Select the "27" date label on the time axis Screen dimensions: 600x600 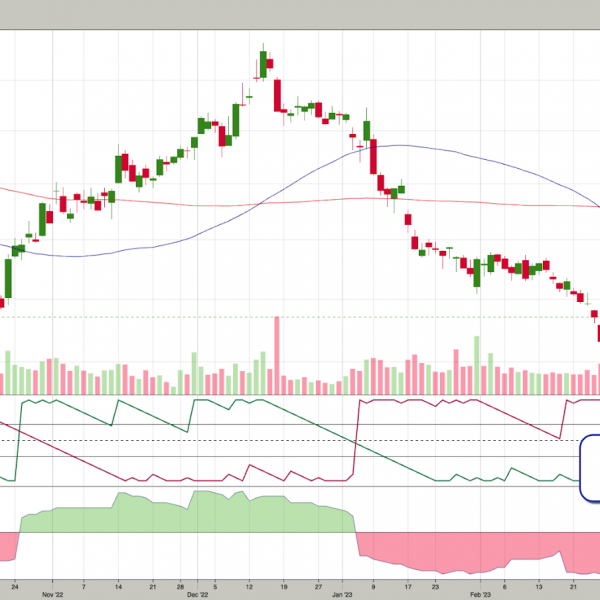click(318, 586)
